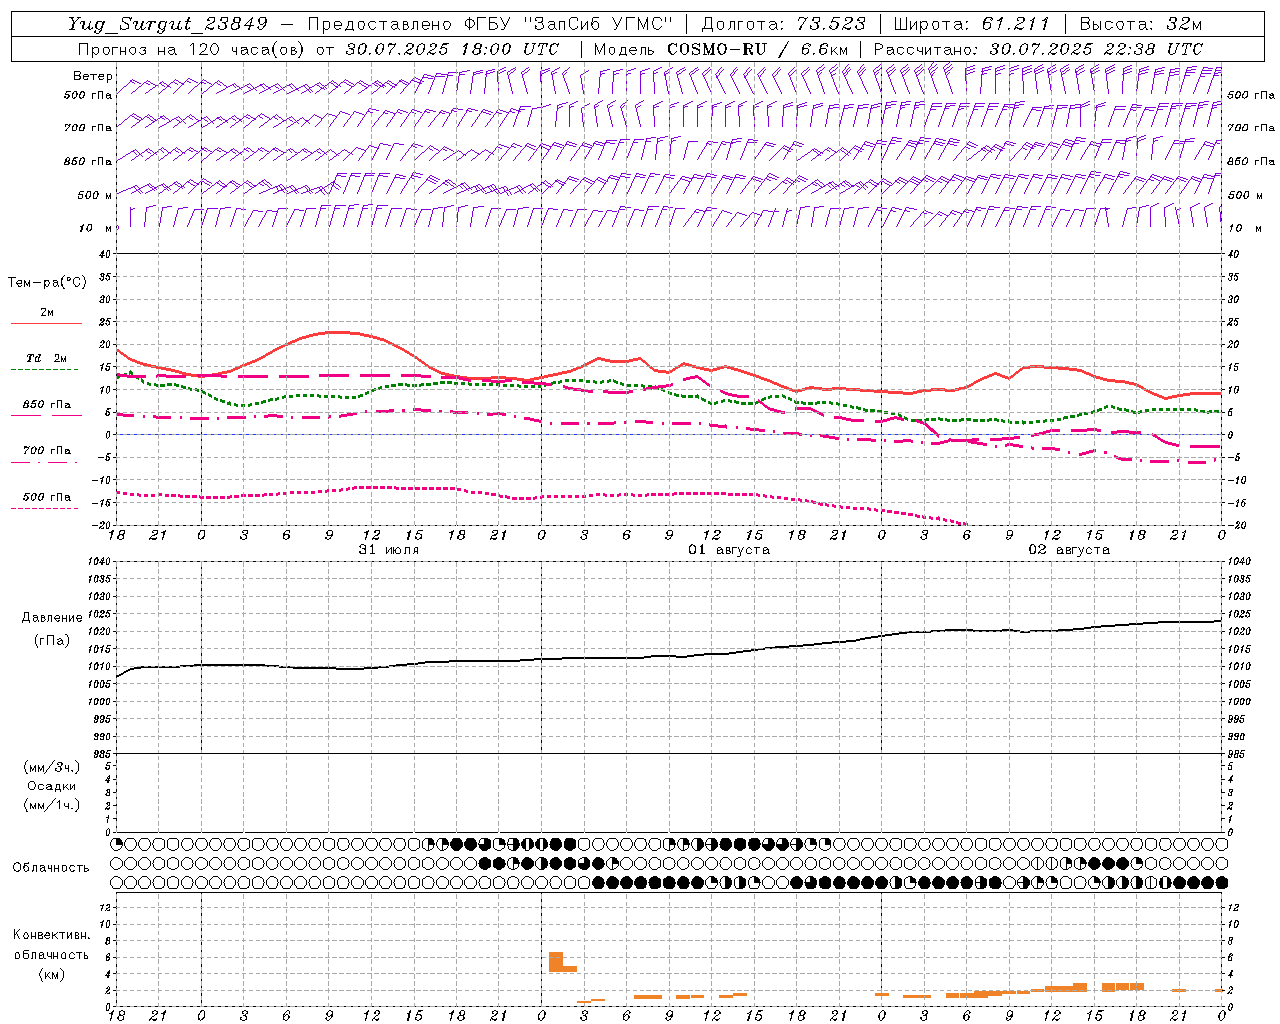
Task: Click the station title Yug_Surgut_23849
Action: coord(169,24)
